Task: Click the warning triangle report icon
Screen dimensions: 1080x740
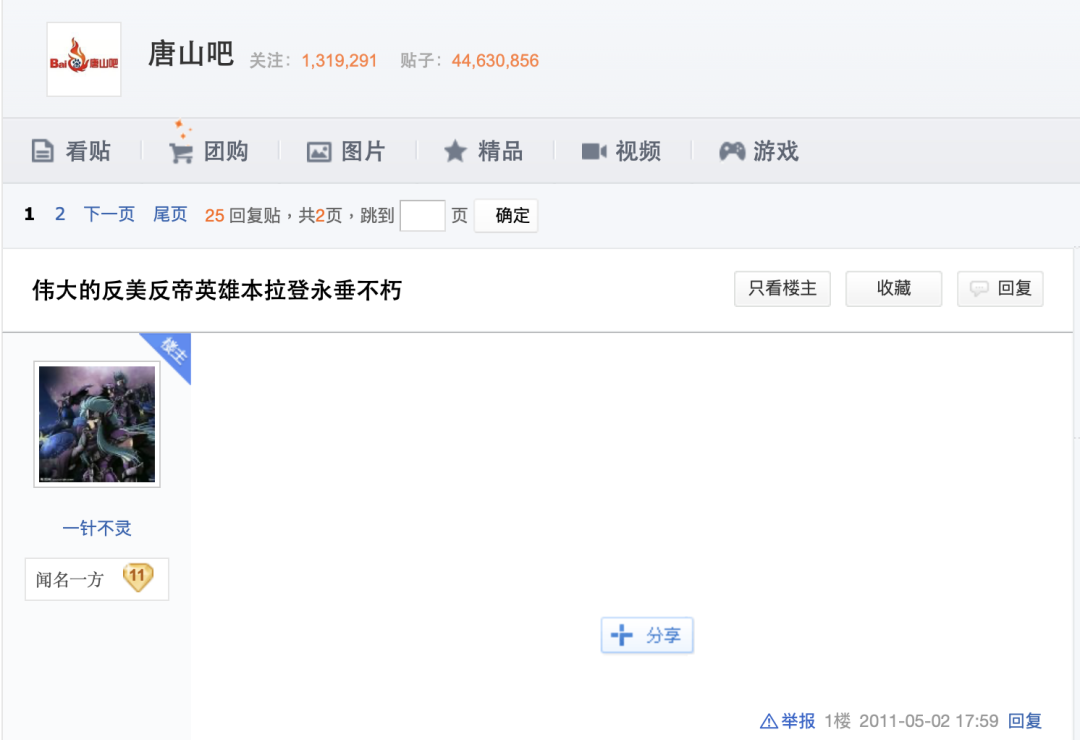Action: point(769,722)
